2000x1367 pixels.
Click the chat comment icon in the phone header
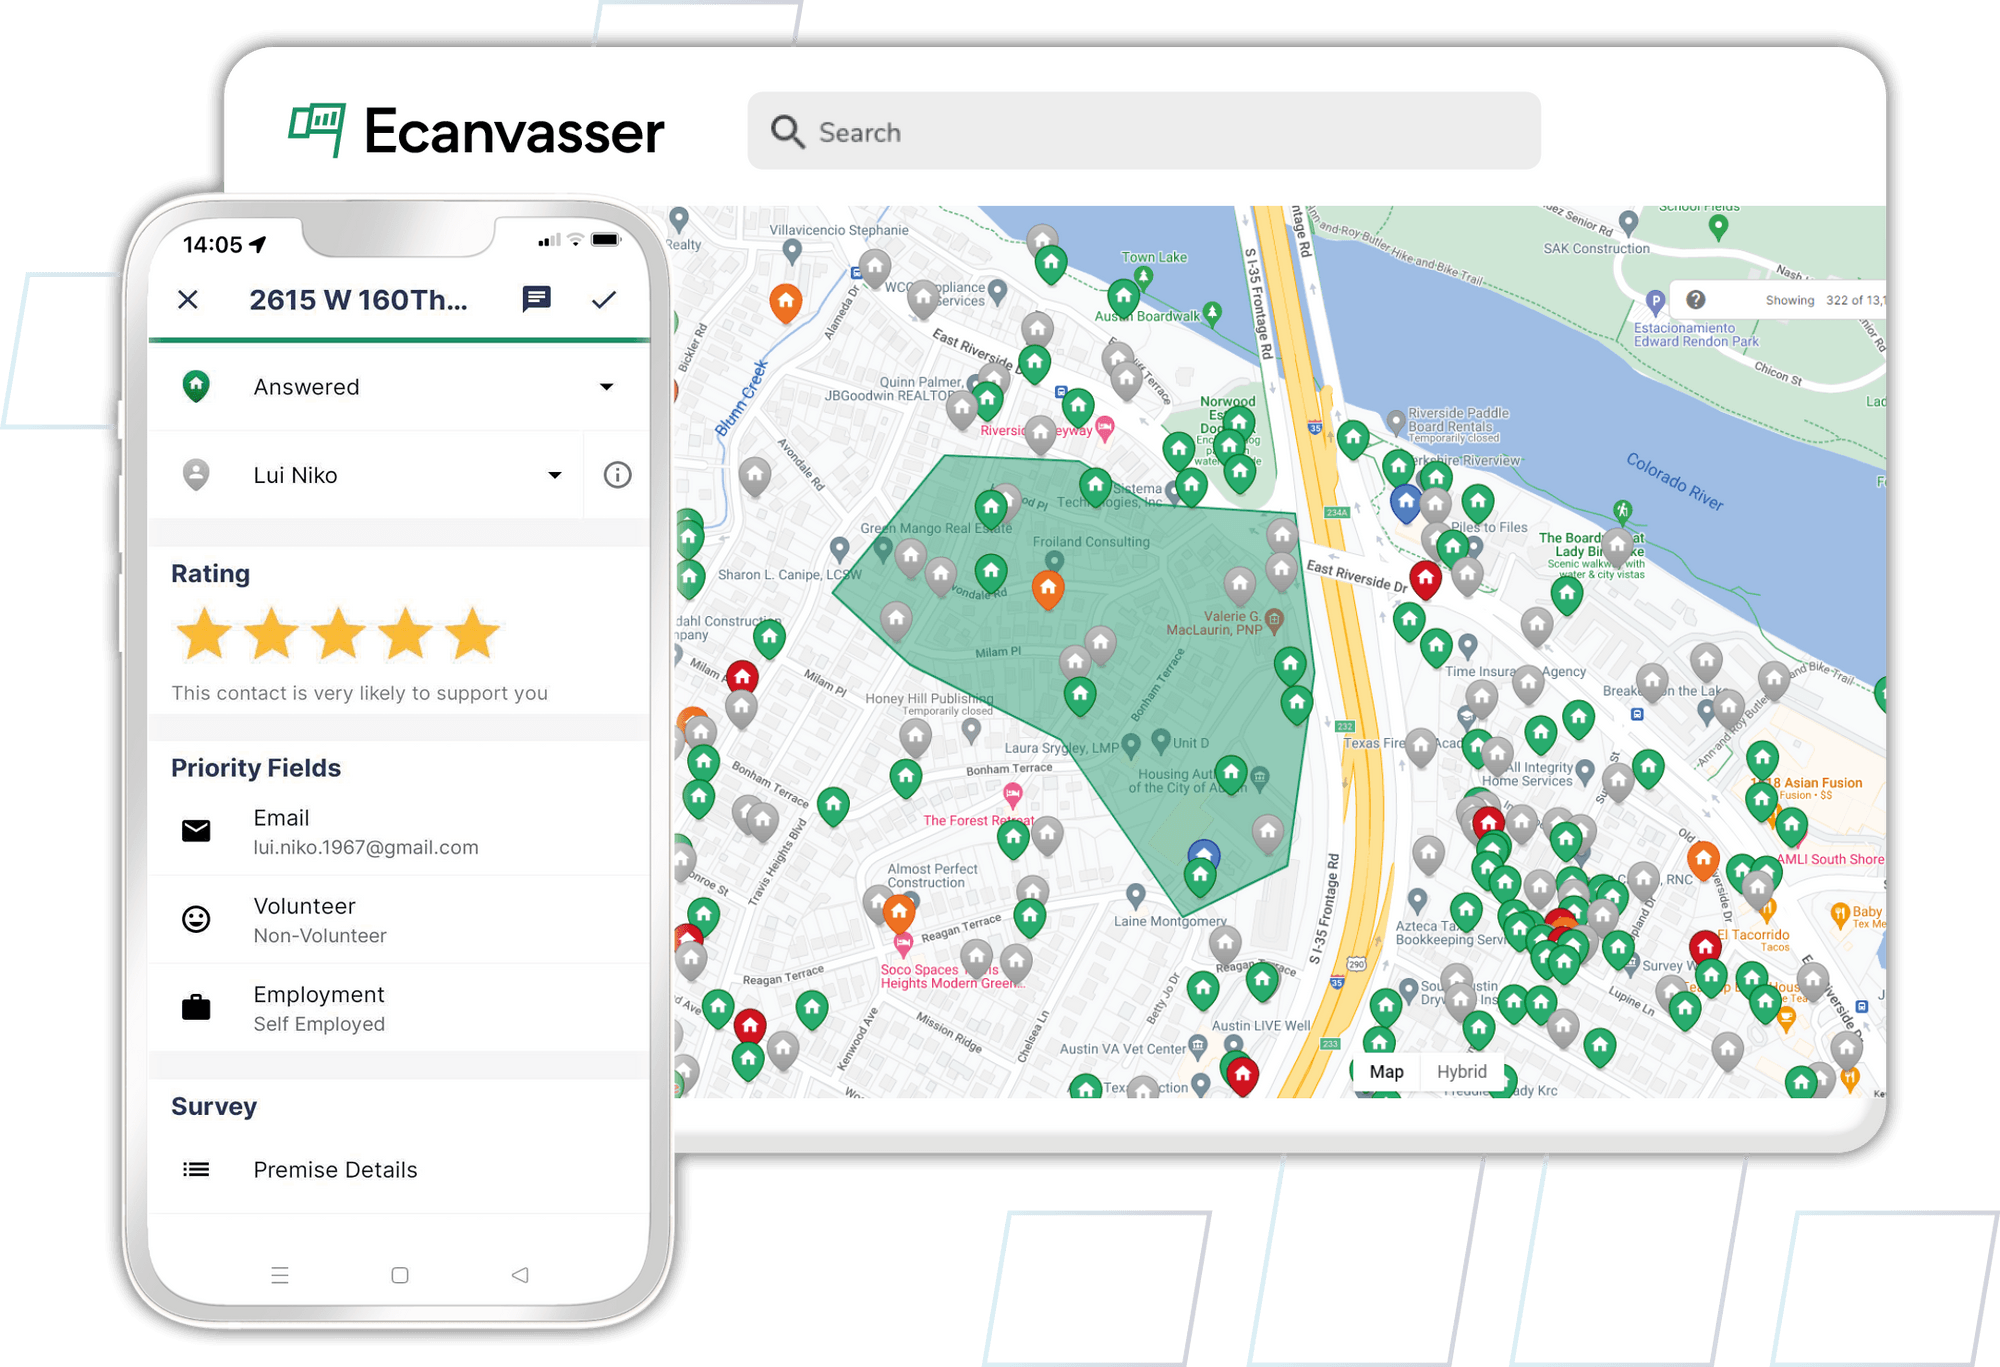(x=537, y=297)
